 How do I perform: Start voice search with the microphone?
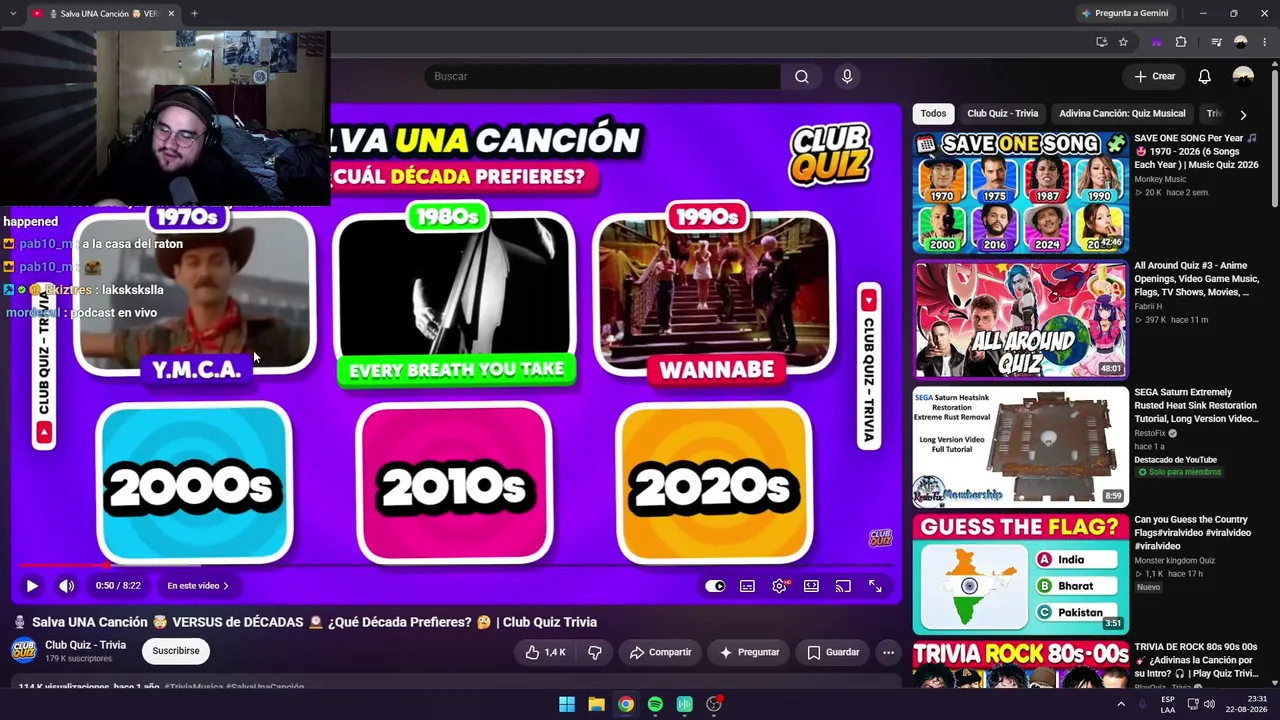pyautogui.click(x=847, y=76)
